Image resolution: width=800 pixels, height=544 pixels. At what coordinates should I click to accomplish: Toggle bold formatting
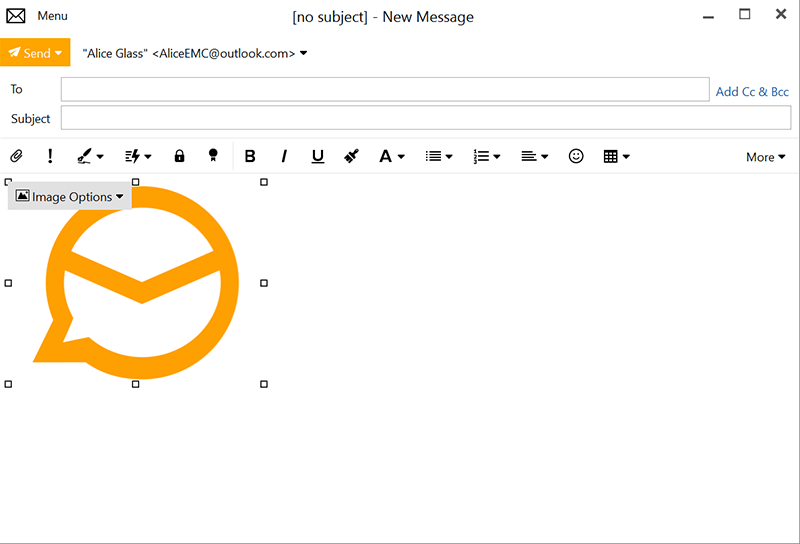249,156
